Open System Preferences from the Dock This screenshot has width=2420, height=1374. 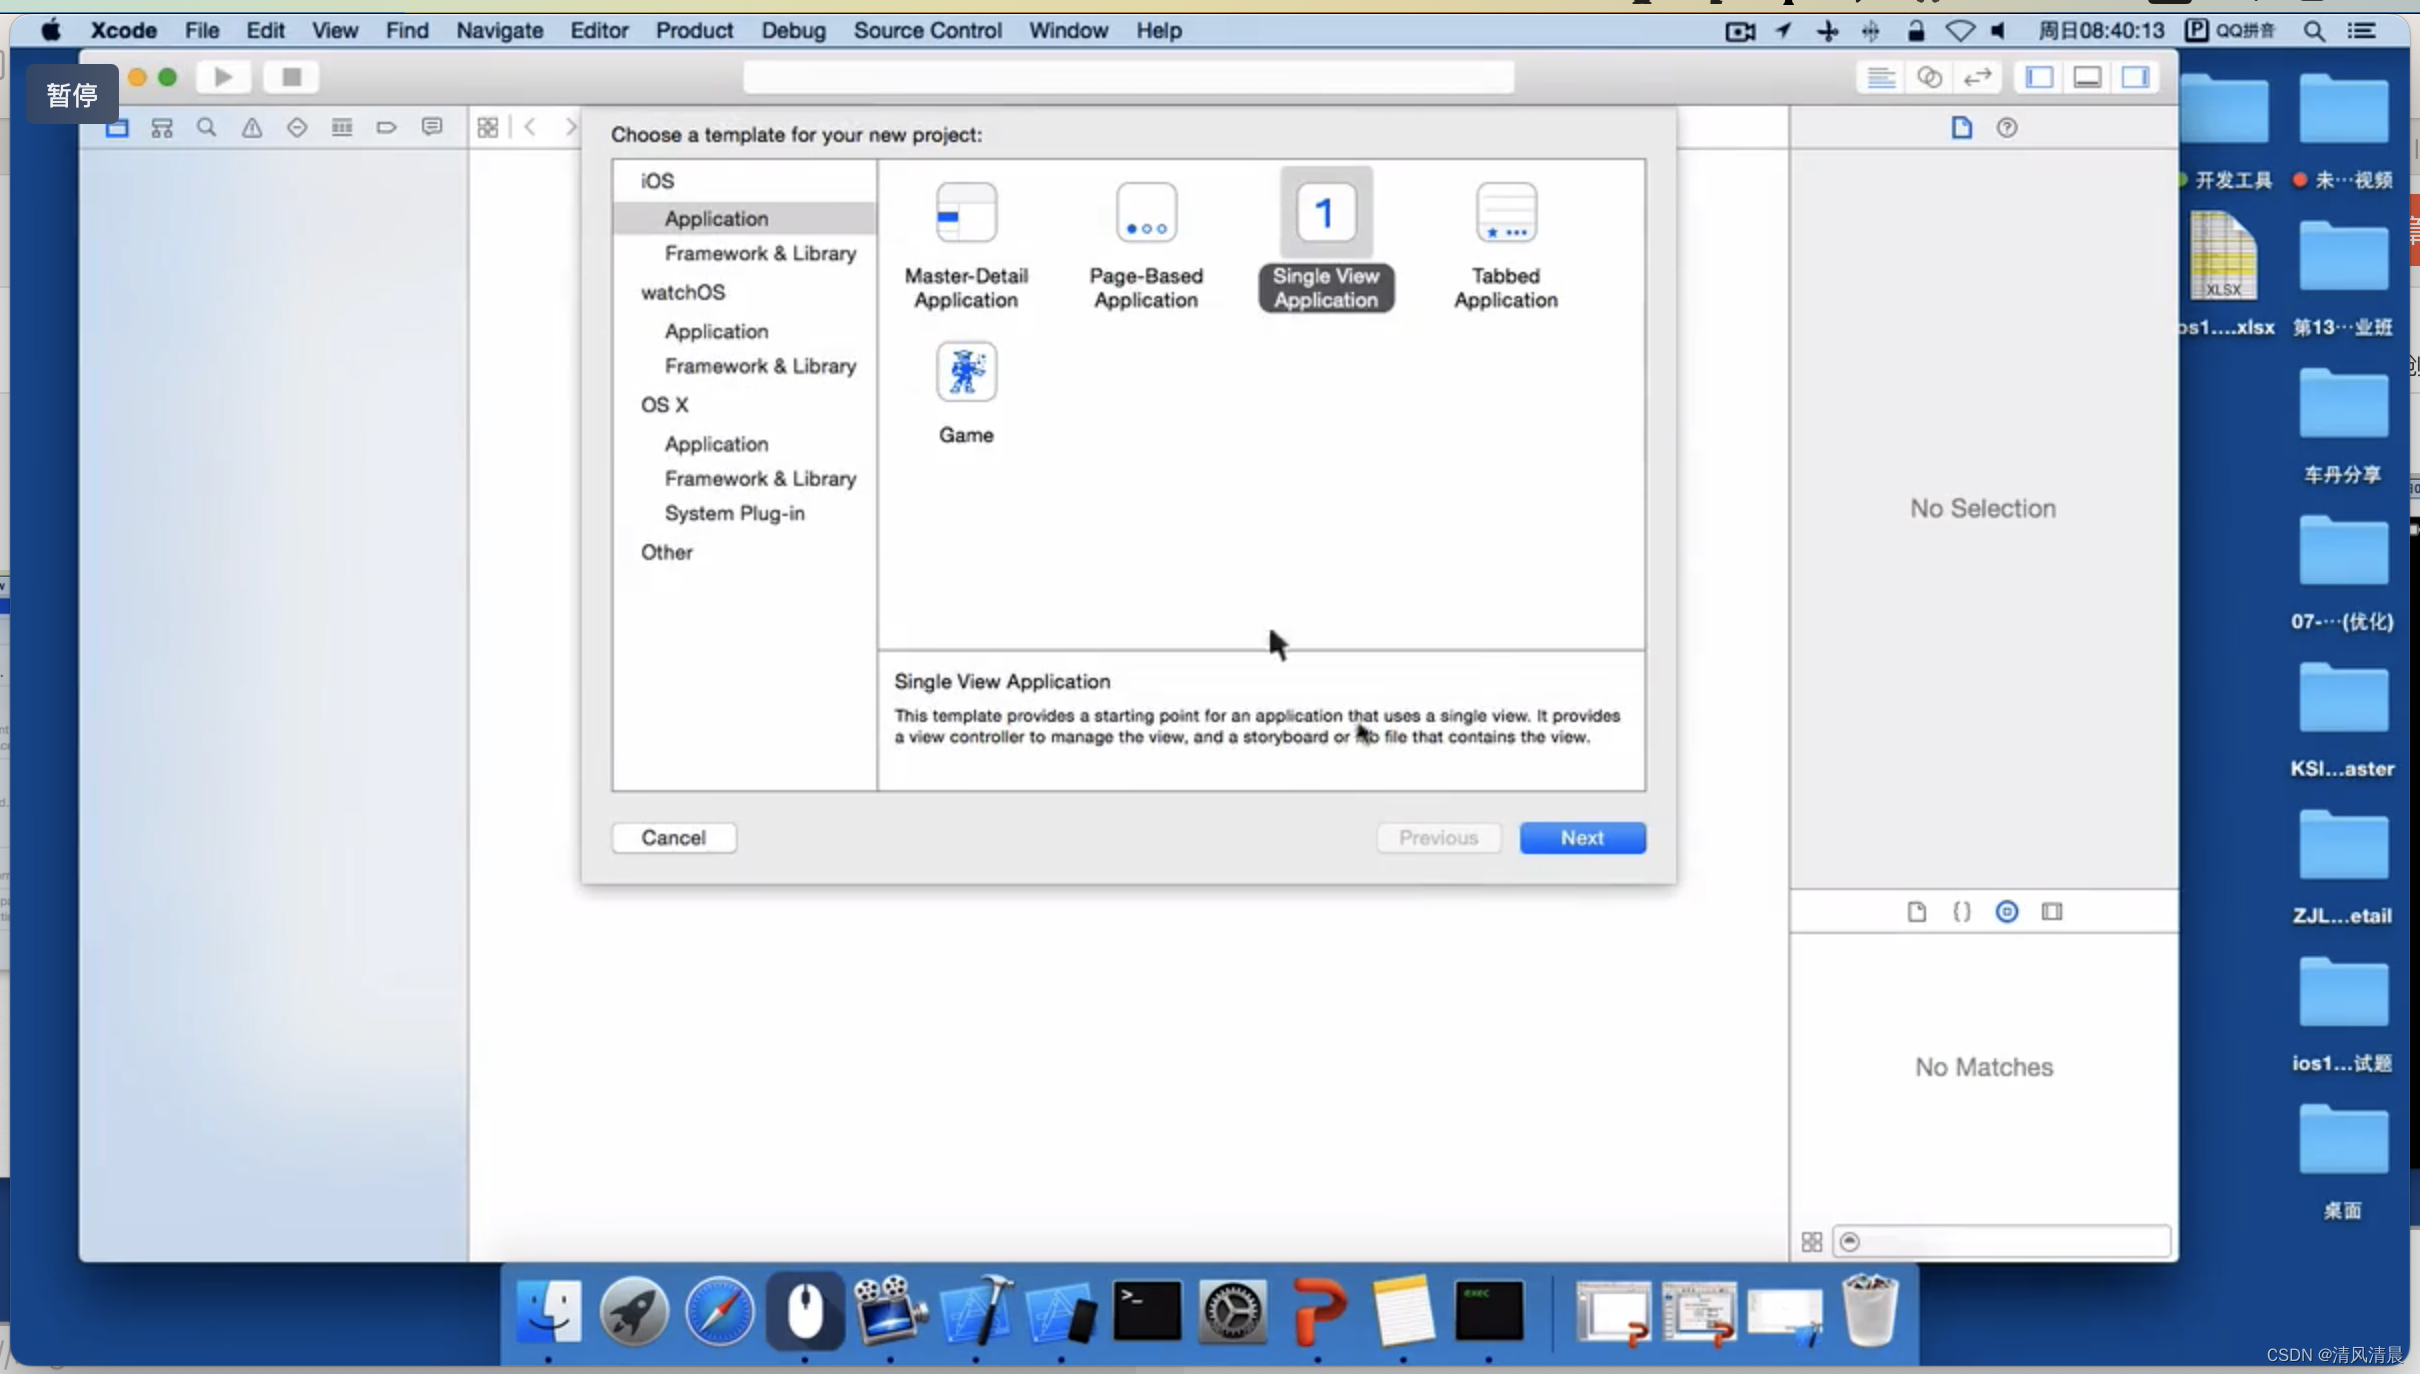coord(1232,1310)
